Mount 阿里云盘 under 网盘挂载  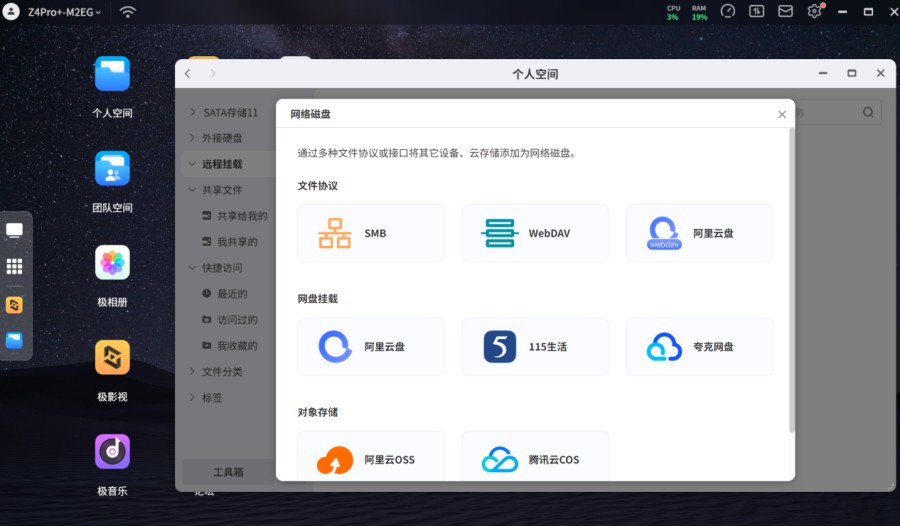(371, 346)
